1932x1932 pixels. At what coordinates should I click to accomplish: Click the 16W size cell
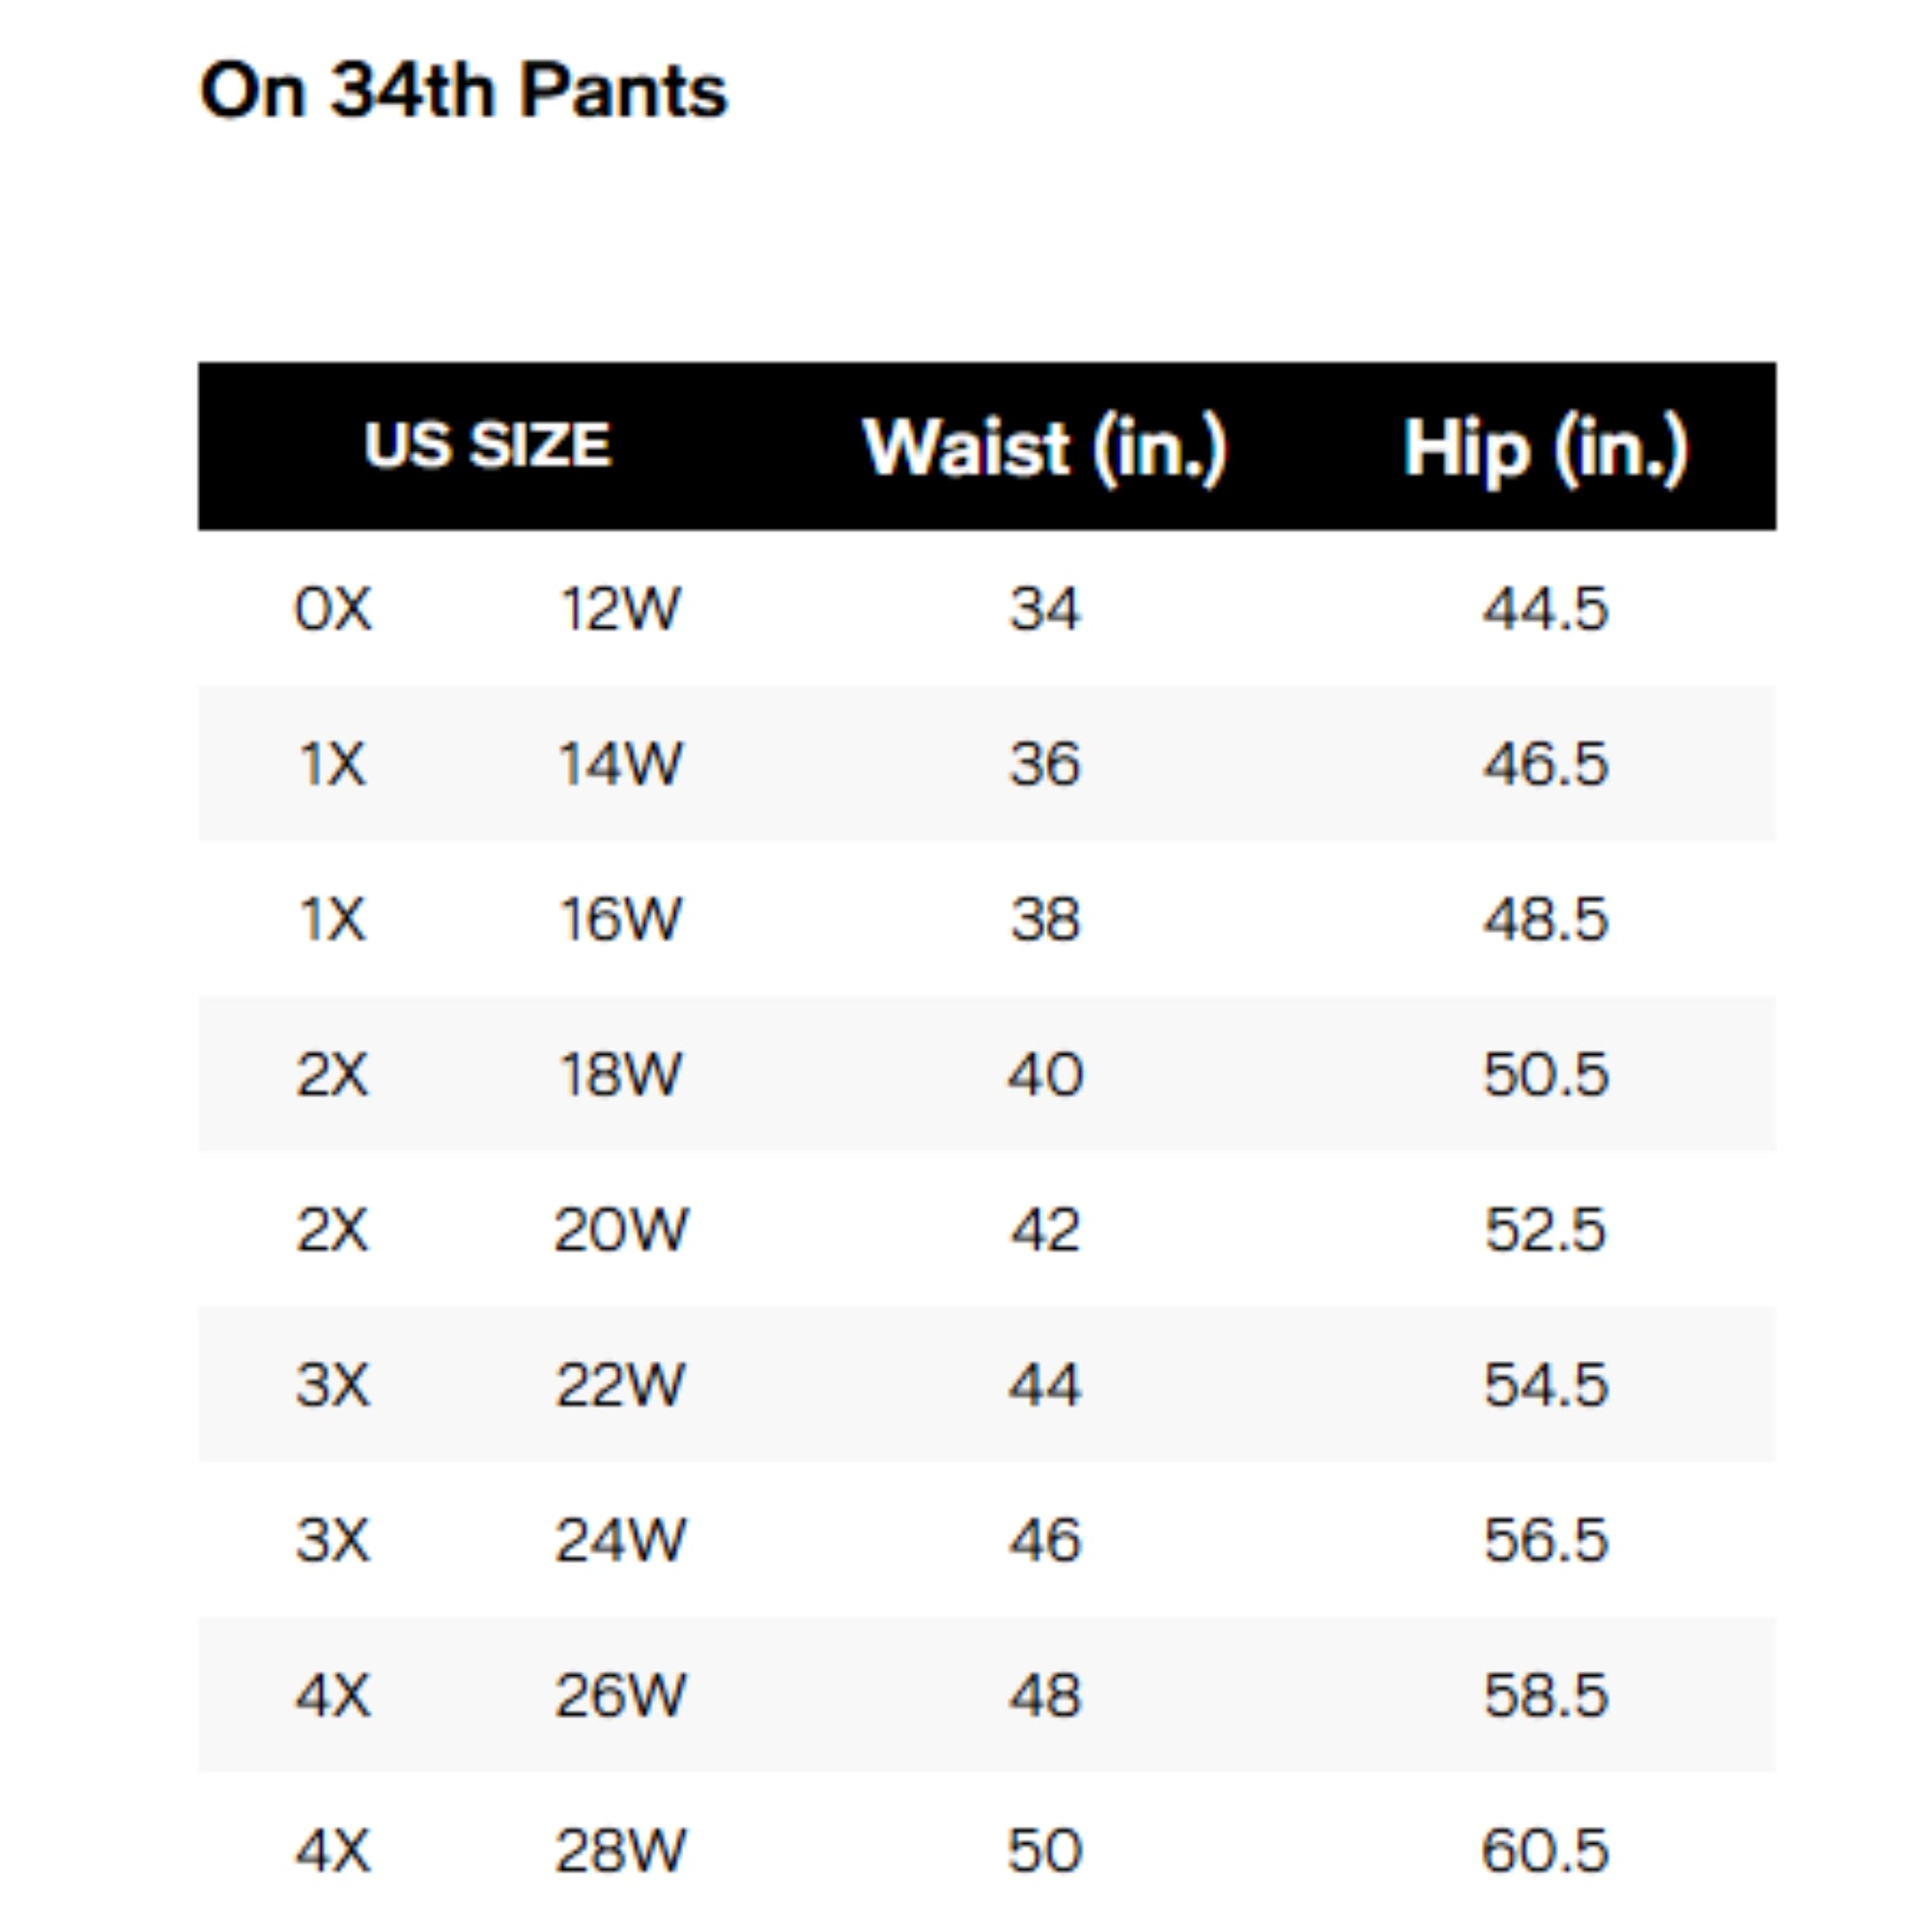pos(620,919)
